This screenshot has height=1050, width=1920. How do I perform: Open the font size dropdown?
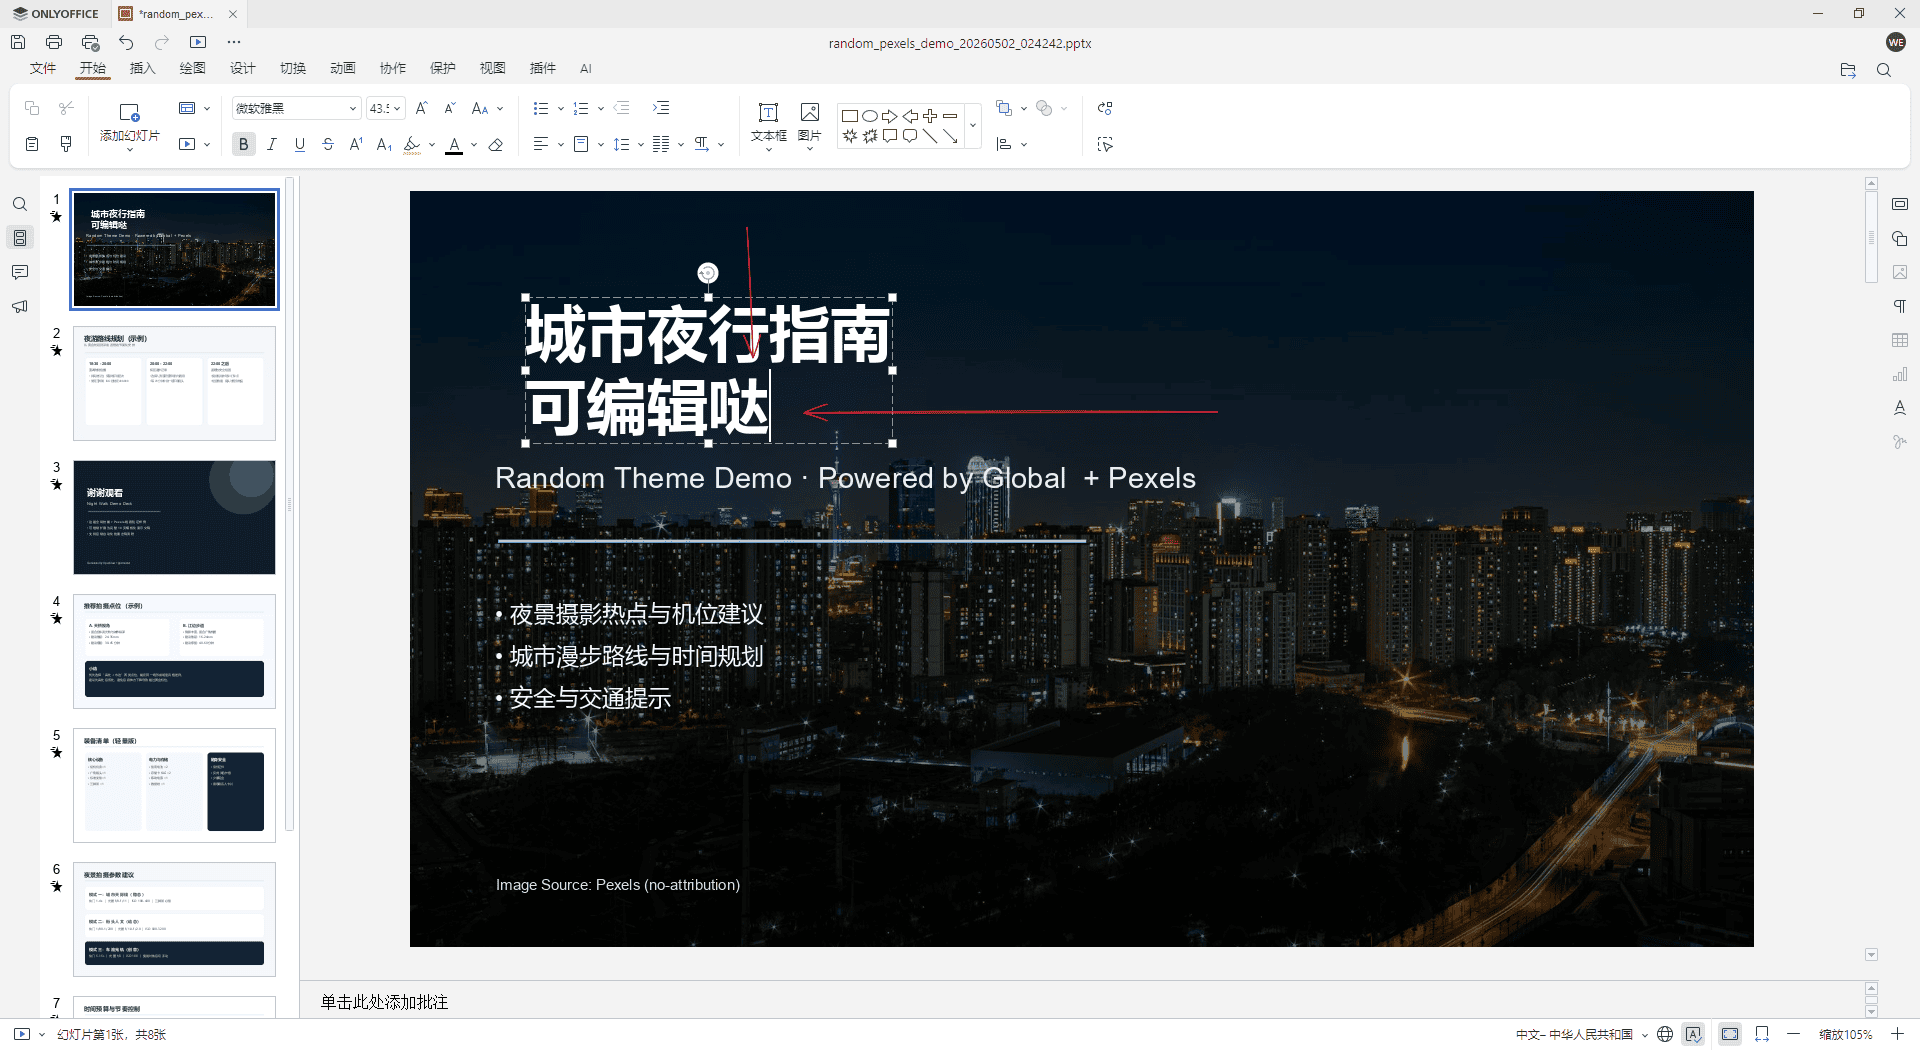[397, 108]
